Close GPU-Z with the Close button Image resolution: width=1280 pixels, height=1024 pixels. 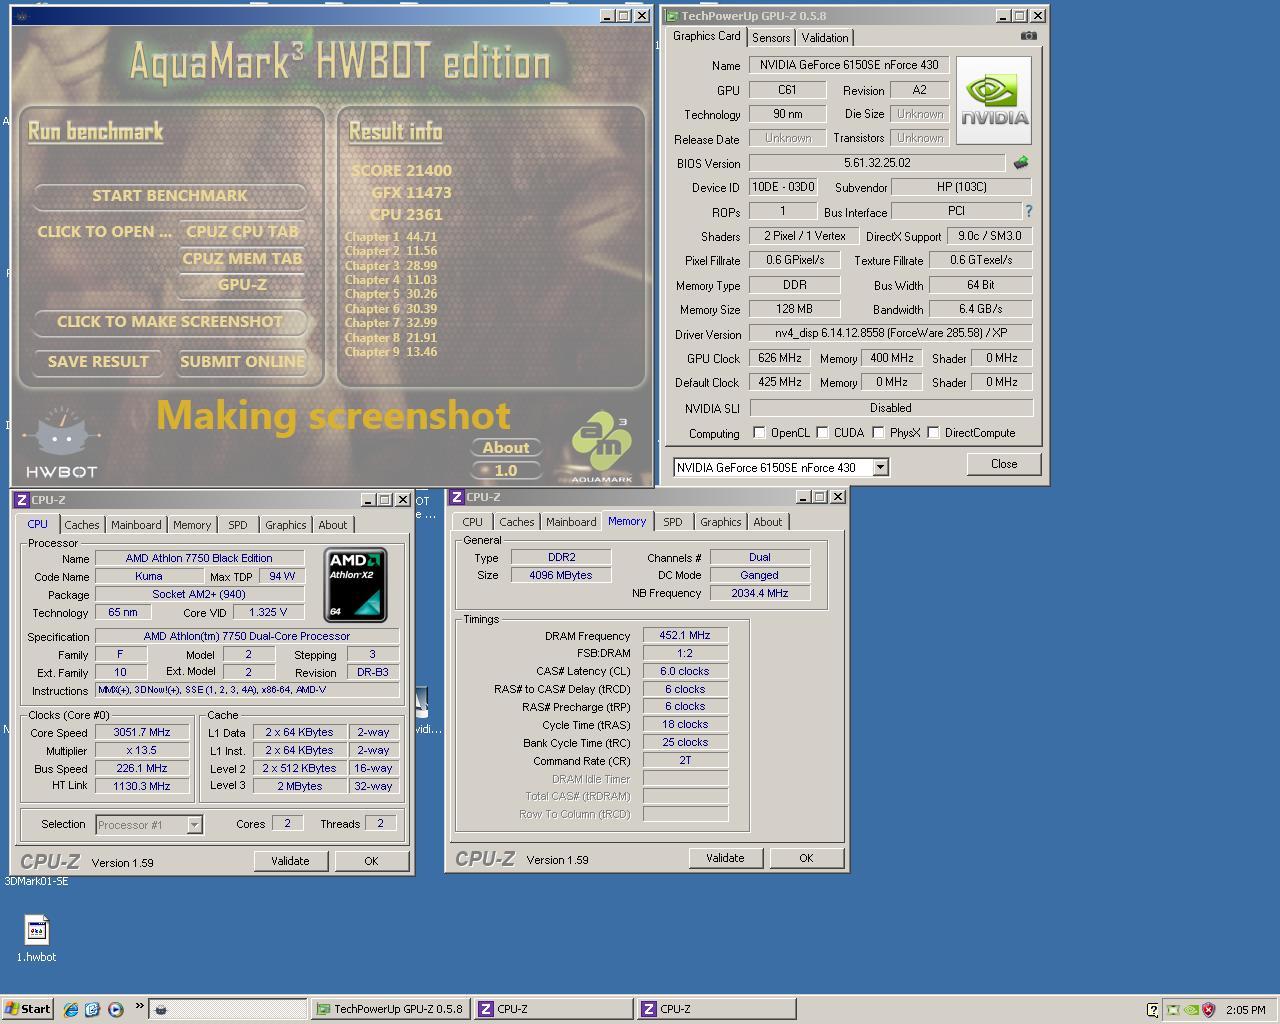[1004, 464]
